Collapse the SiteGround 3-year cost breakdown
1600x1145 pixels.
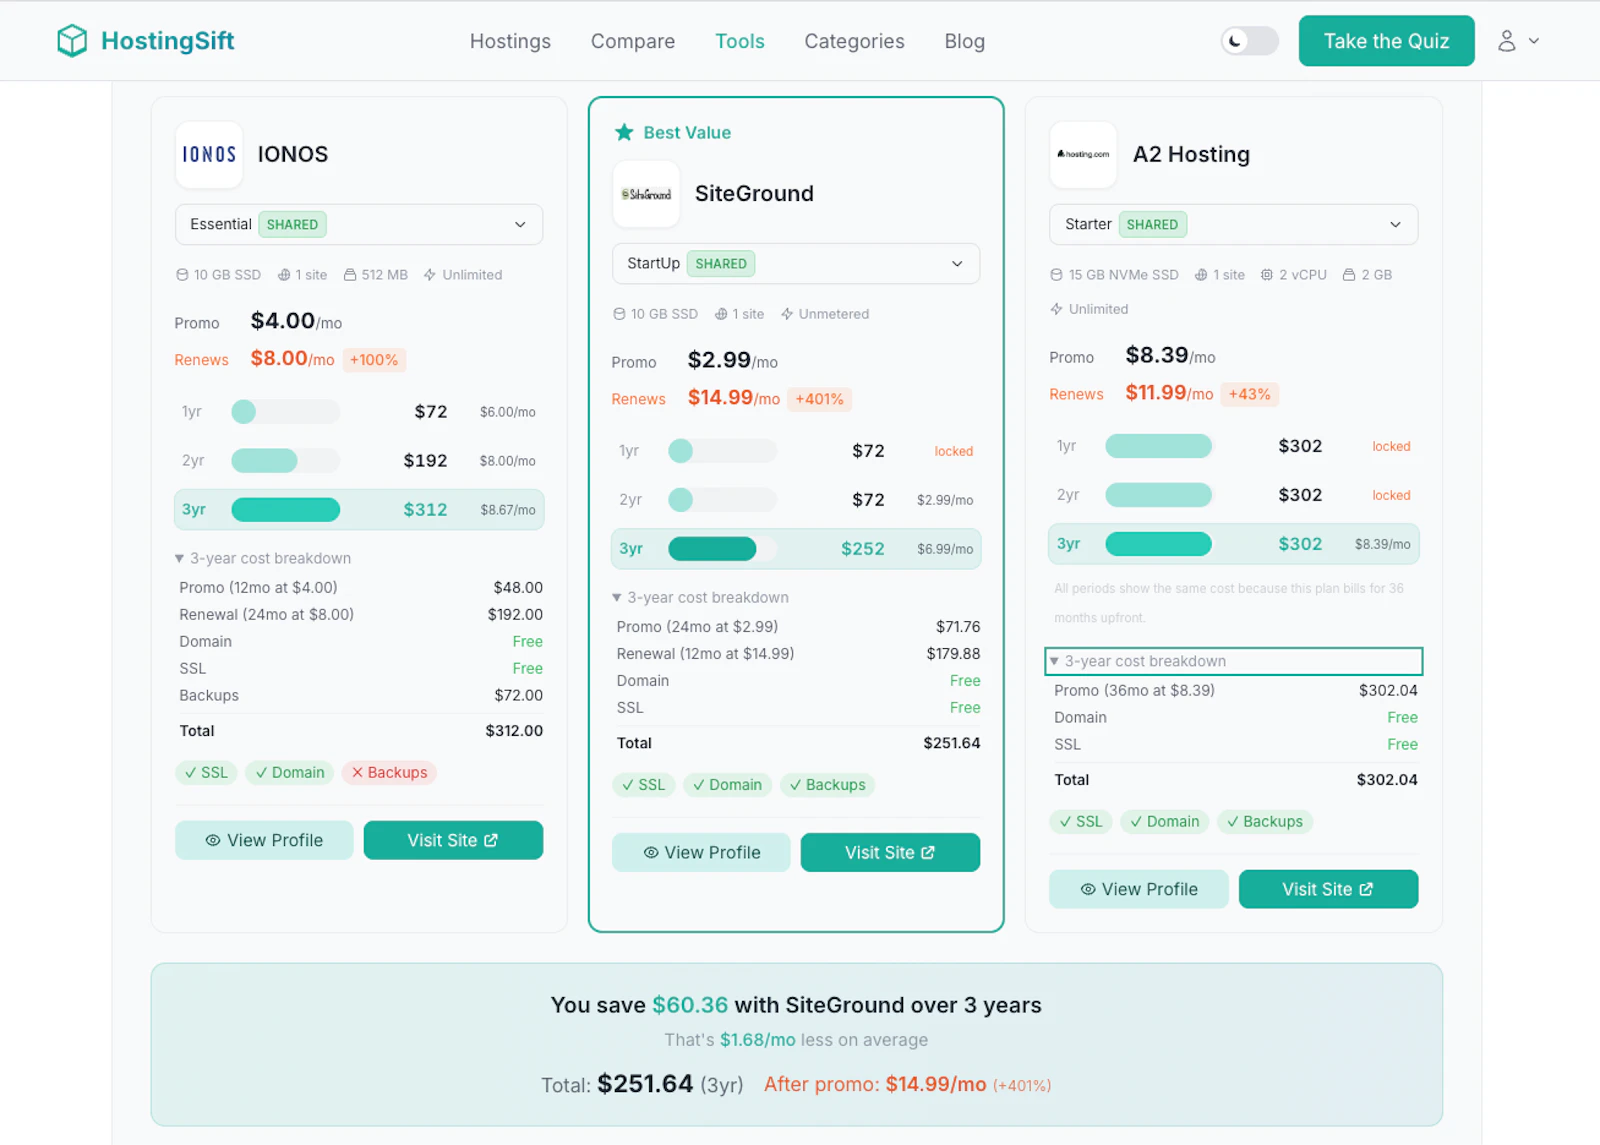701,597
